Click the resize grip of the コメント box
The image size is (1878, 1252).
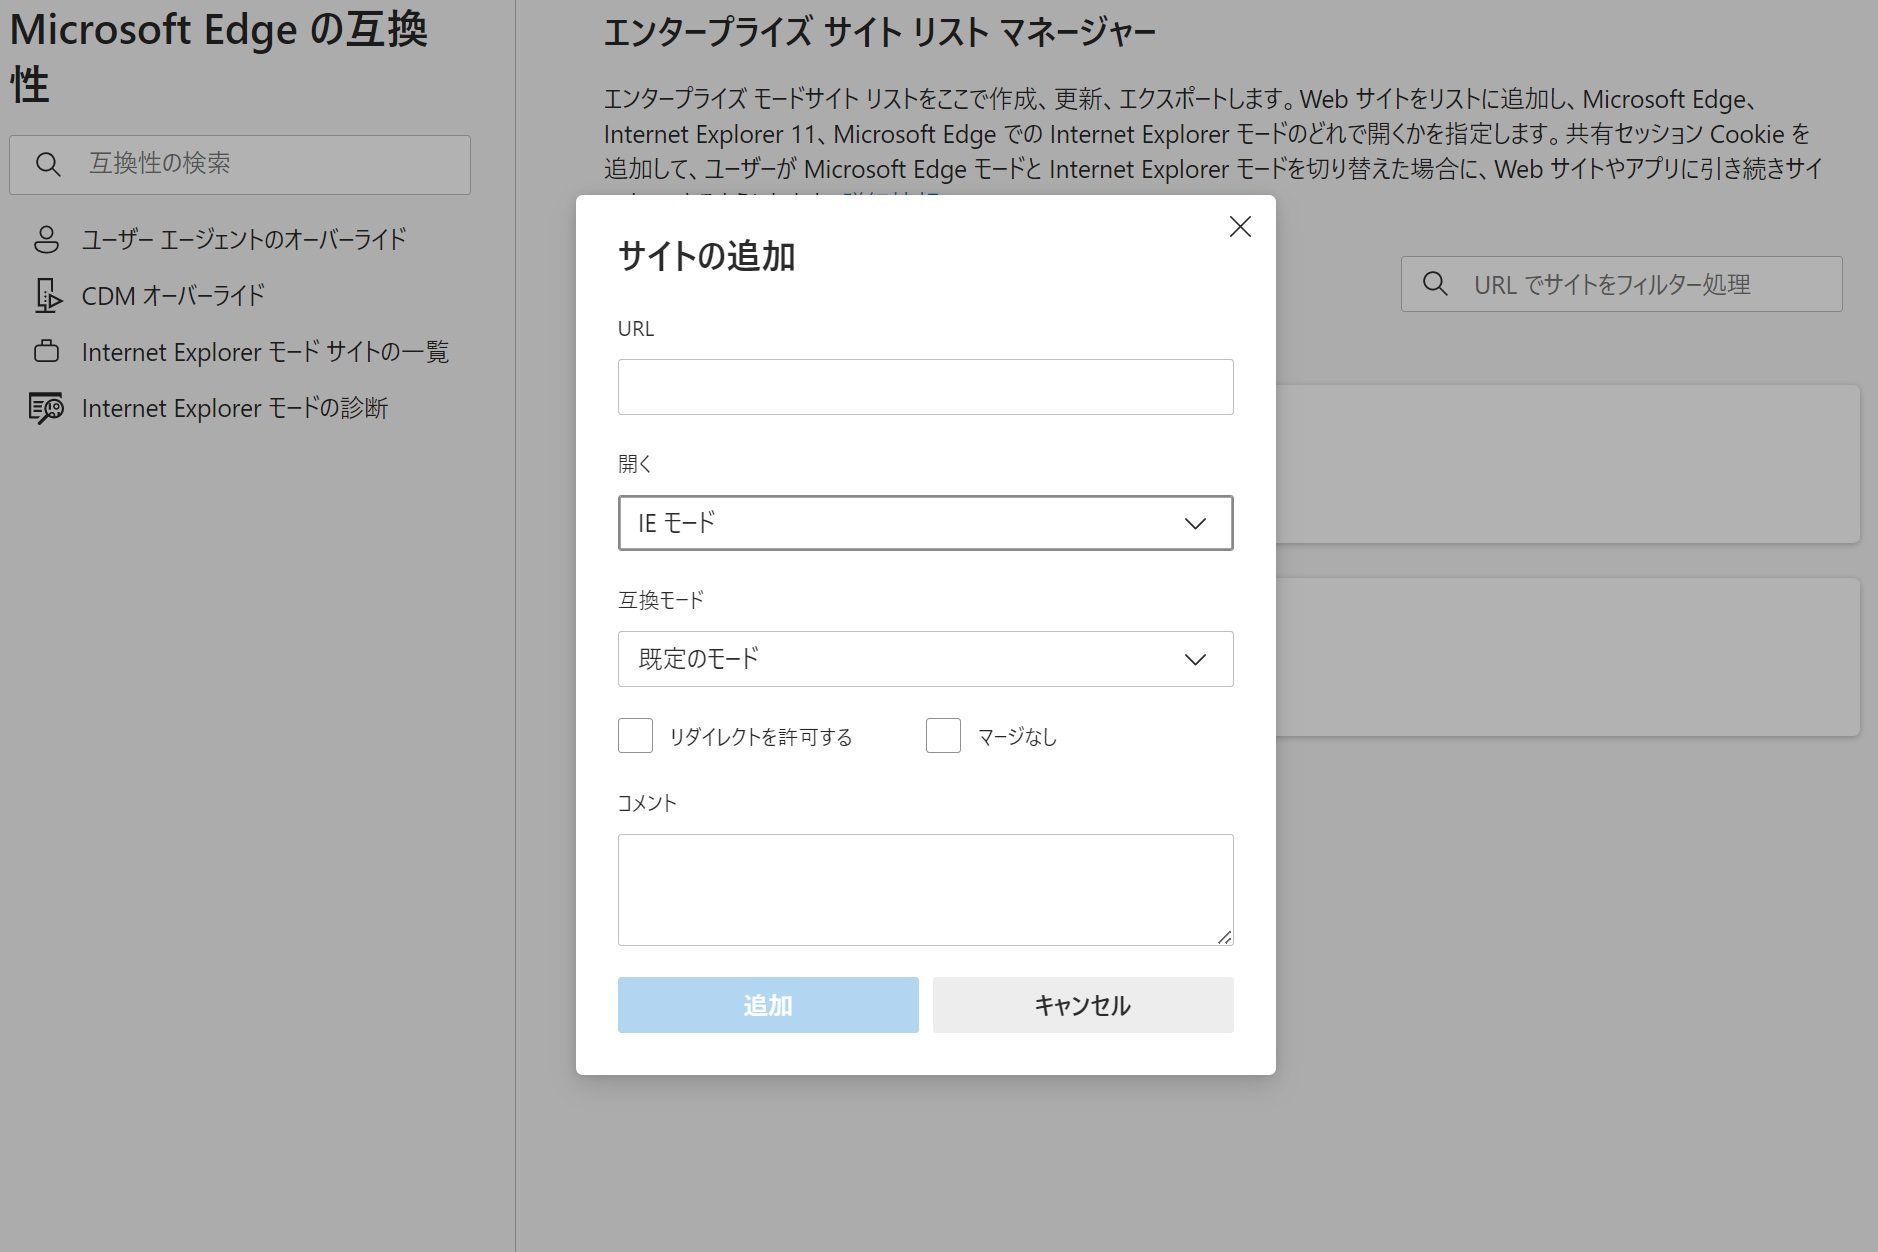1224,937
